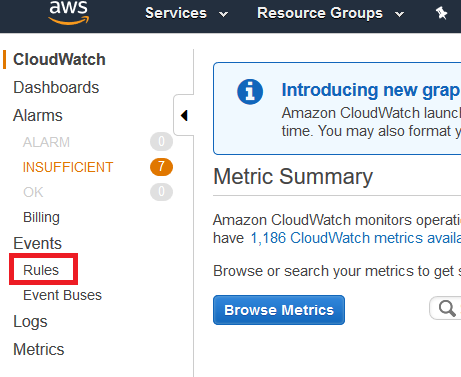Screen dimensions: 461x377
Task: Click the orange INSUFFICIENT count badge 7
Action: (x=161, y=167)
